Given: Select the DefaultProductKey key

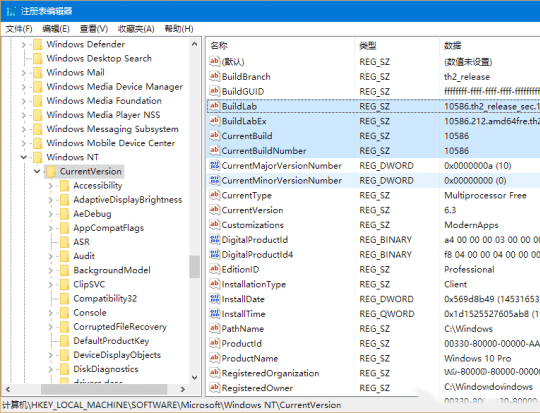Looking at the screenshot, I should tap(111, 341).
